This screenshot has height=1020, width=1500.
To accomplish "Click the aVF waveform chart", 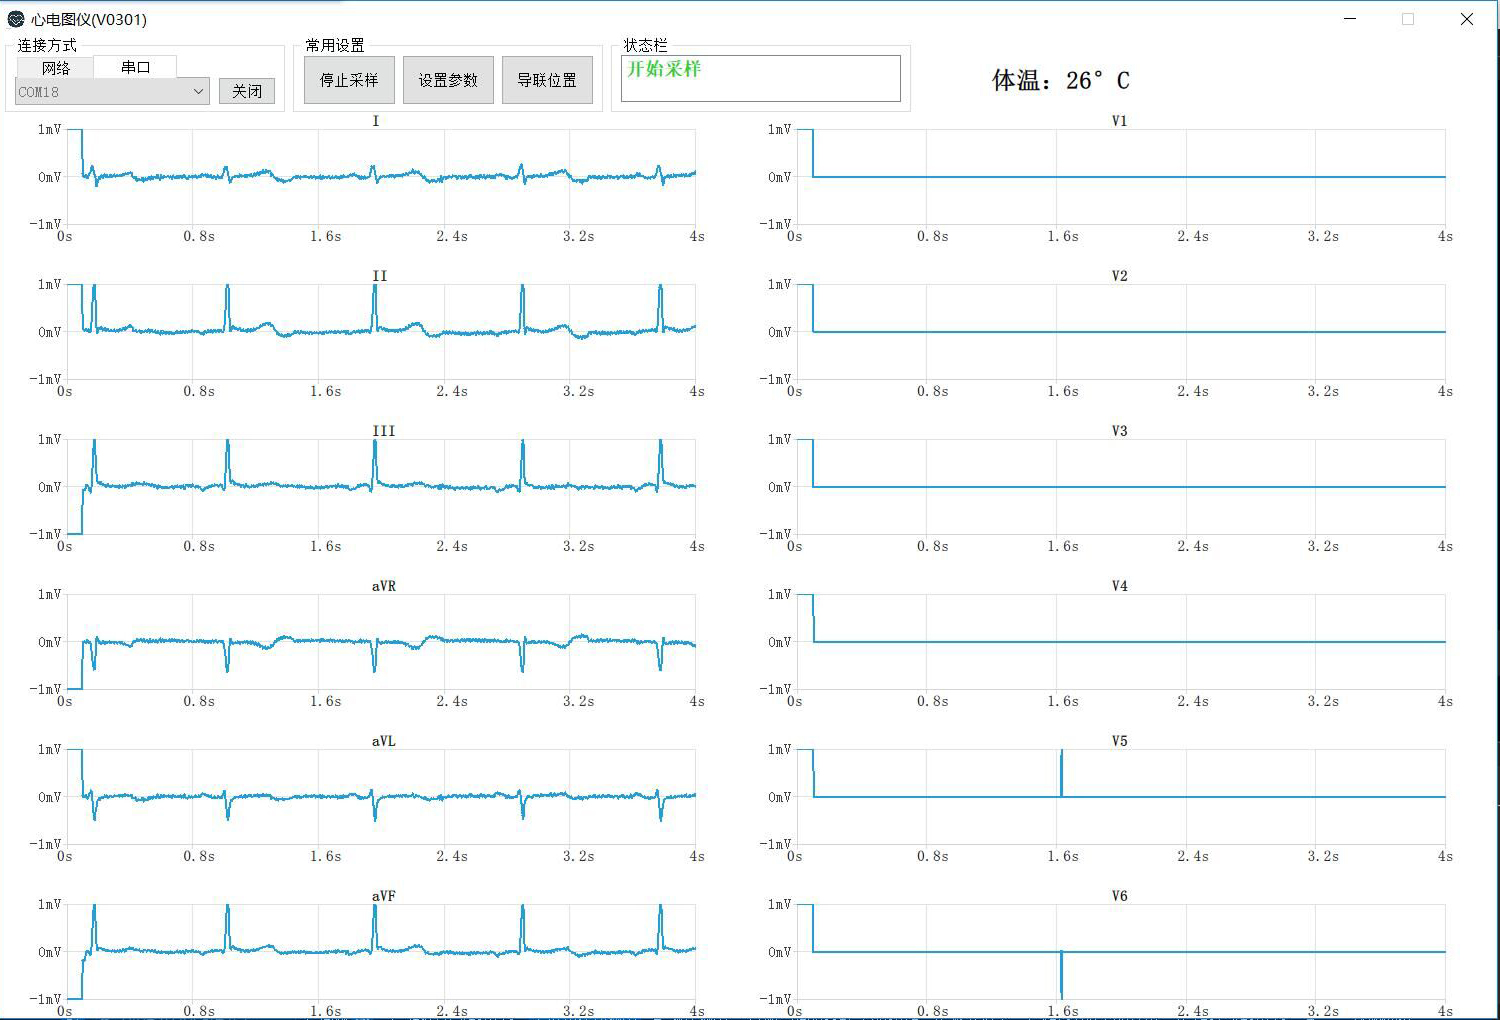I will click(375, 950).
